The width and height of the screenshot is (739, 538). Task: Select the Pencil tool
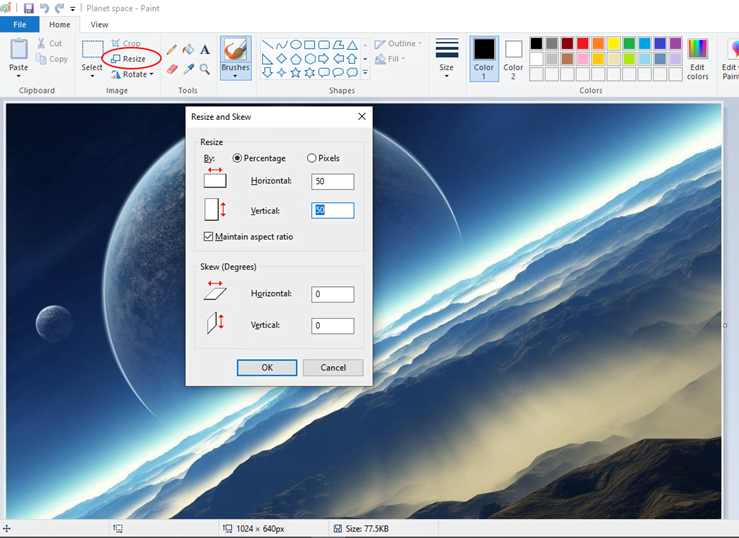tap(172, 49)
